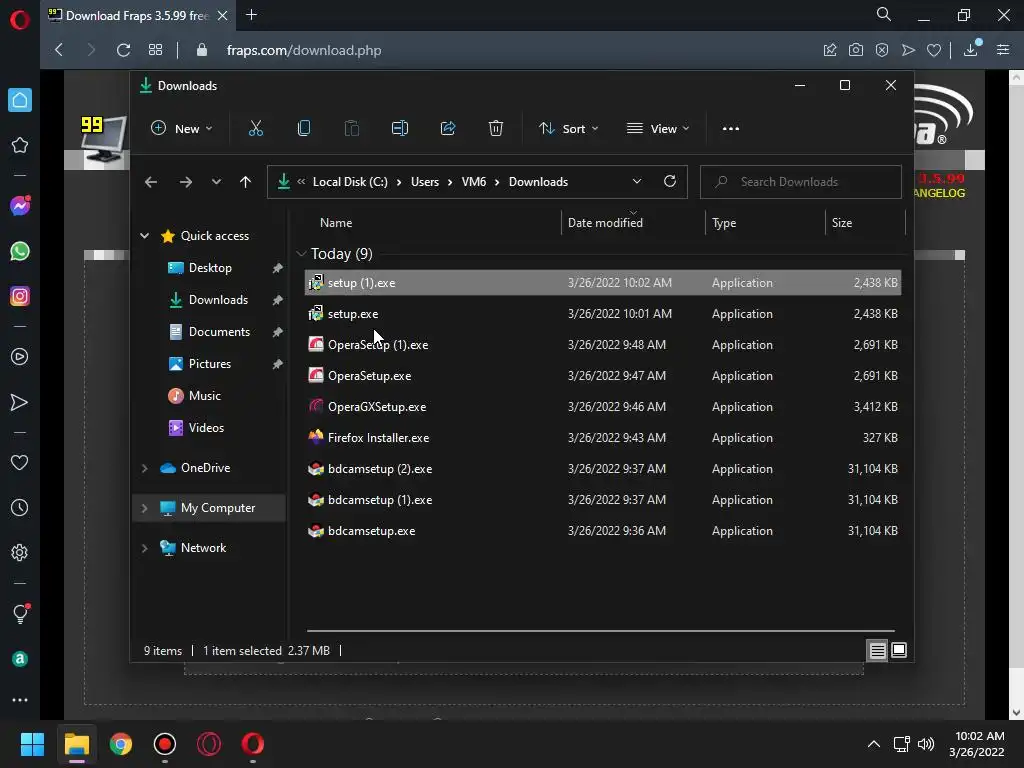Select Documents in Quick access

[209, 332]
